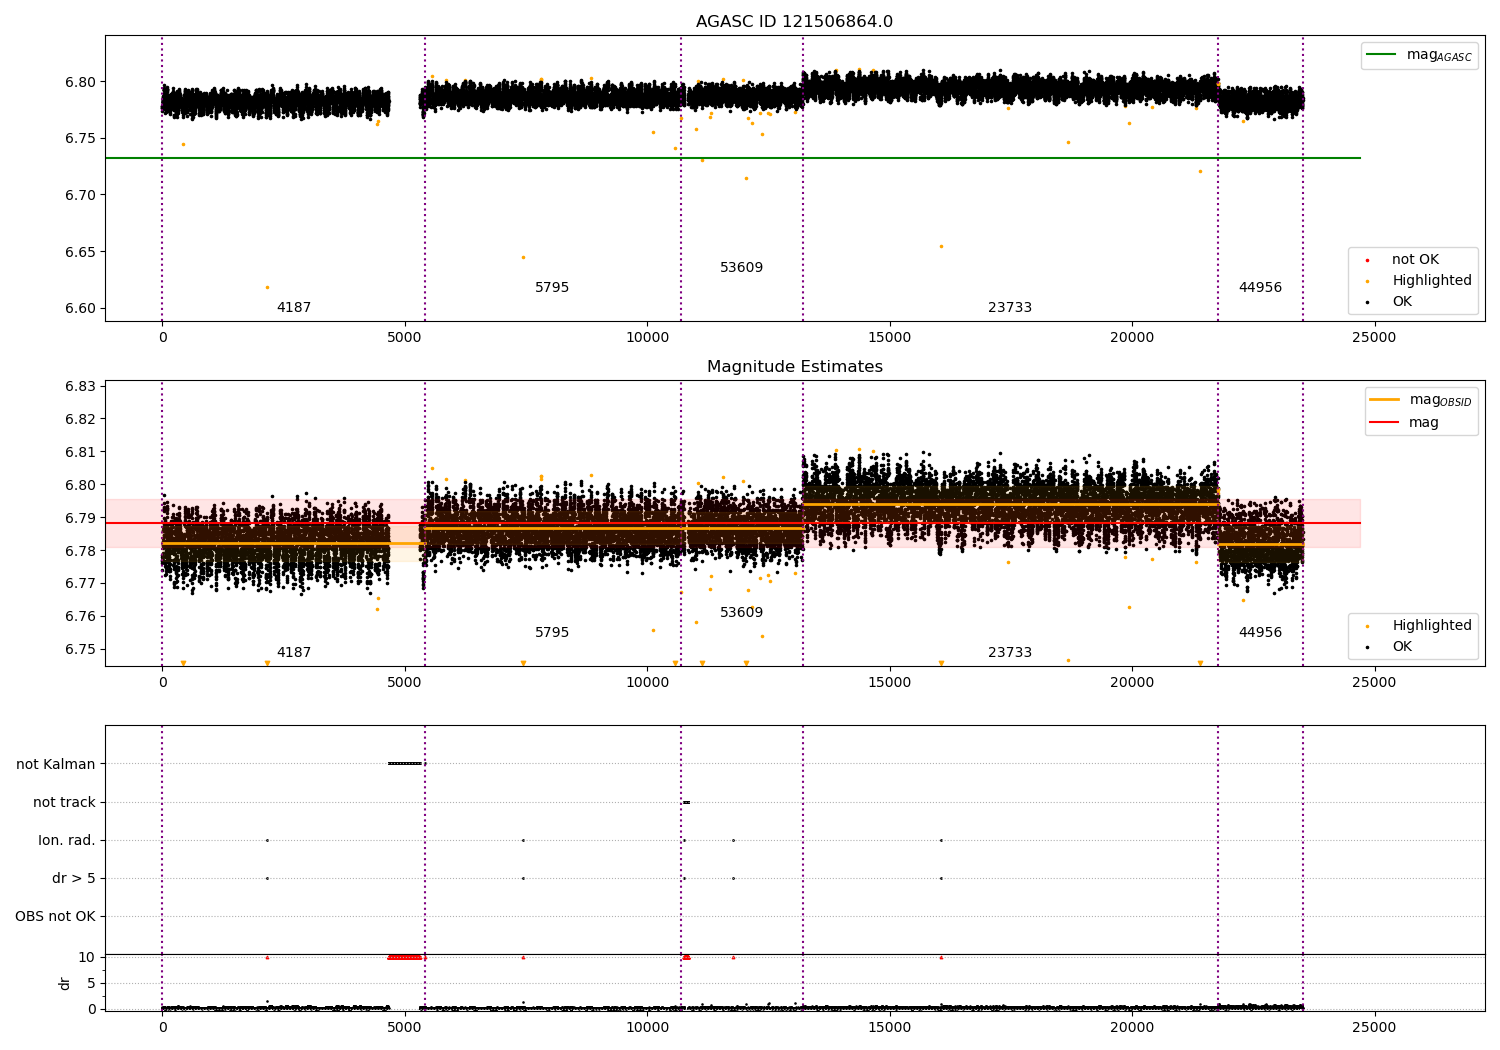Click x-axis tick '5000' in bottom plot

405,1029
